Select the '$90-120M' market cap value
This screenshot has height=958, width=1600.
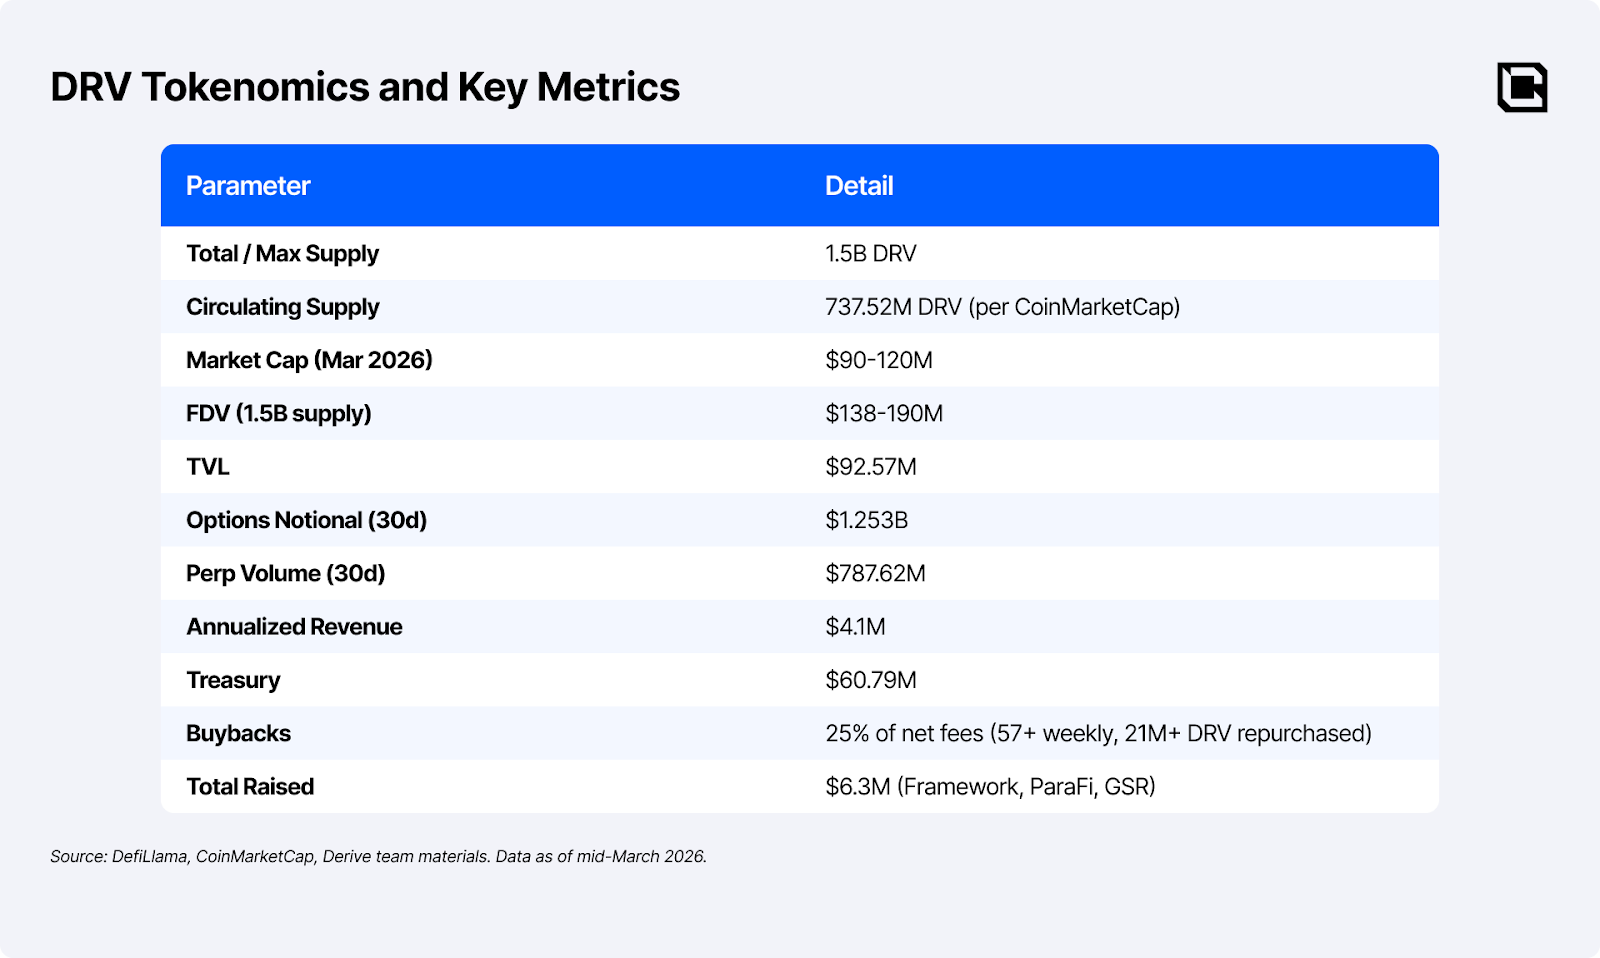click(x=878, y=360)
